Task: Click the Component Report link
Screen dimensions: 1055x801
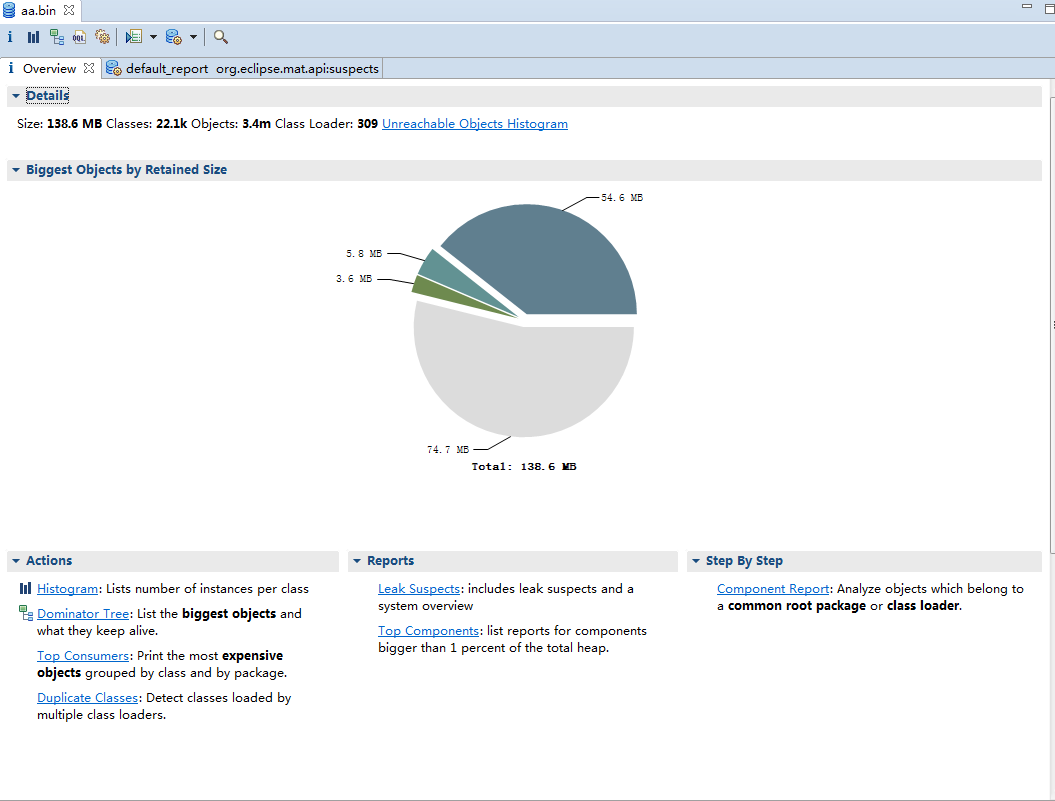Action: click(773, 589)
